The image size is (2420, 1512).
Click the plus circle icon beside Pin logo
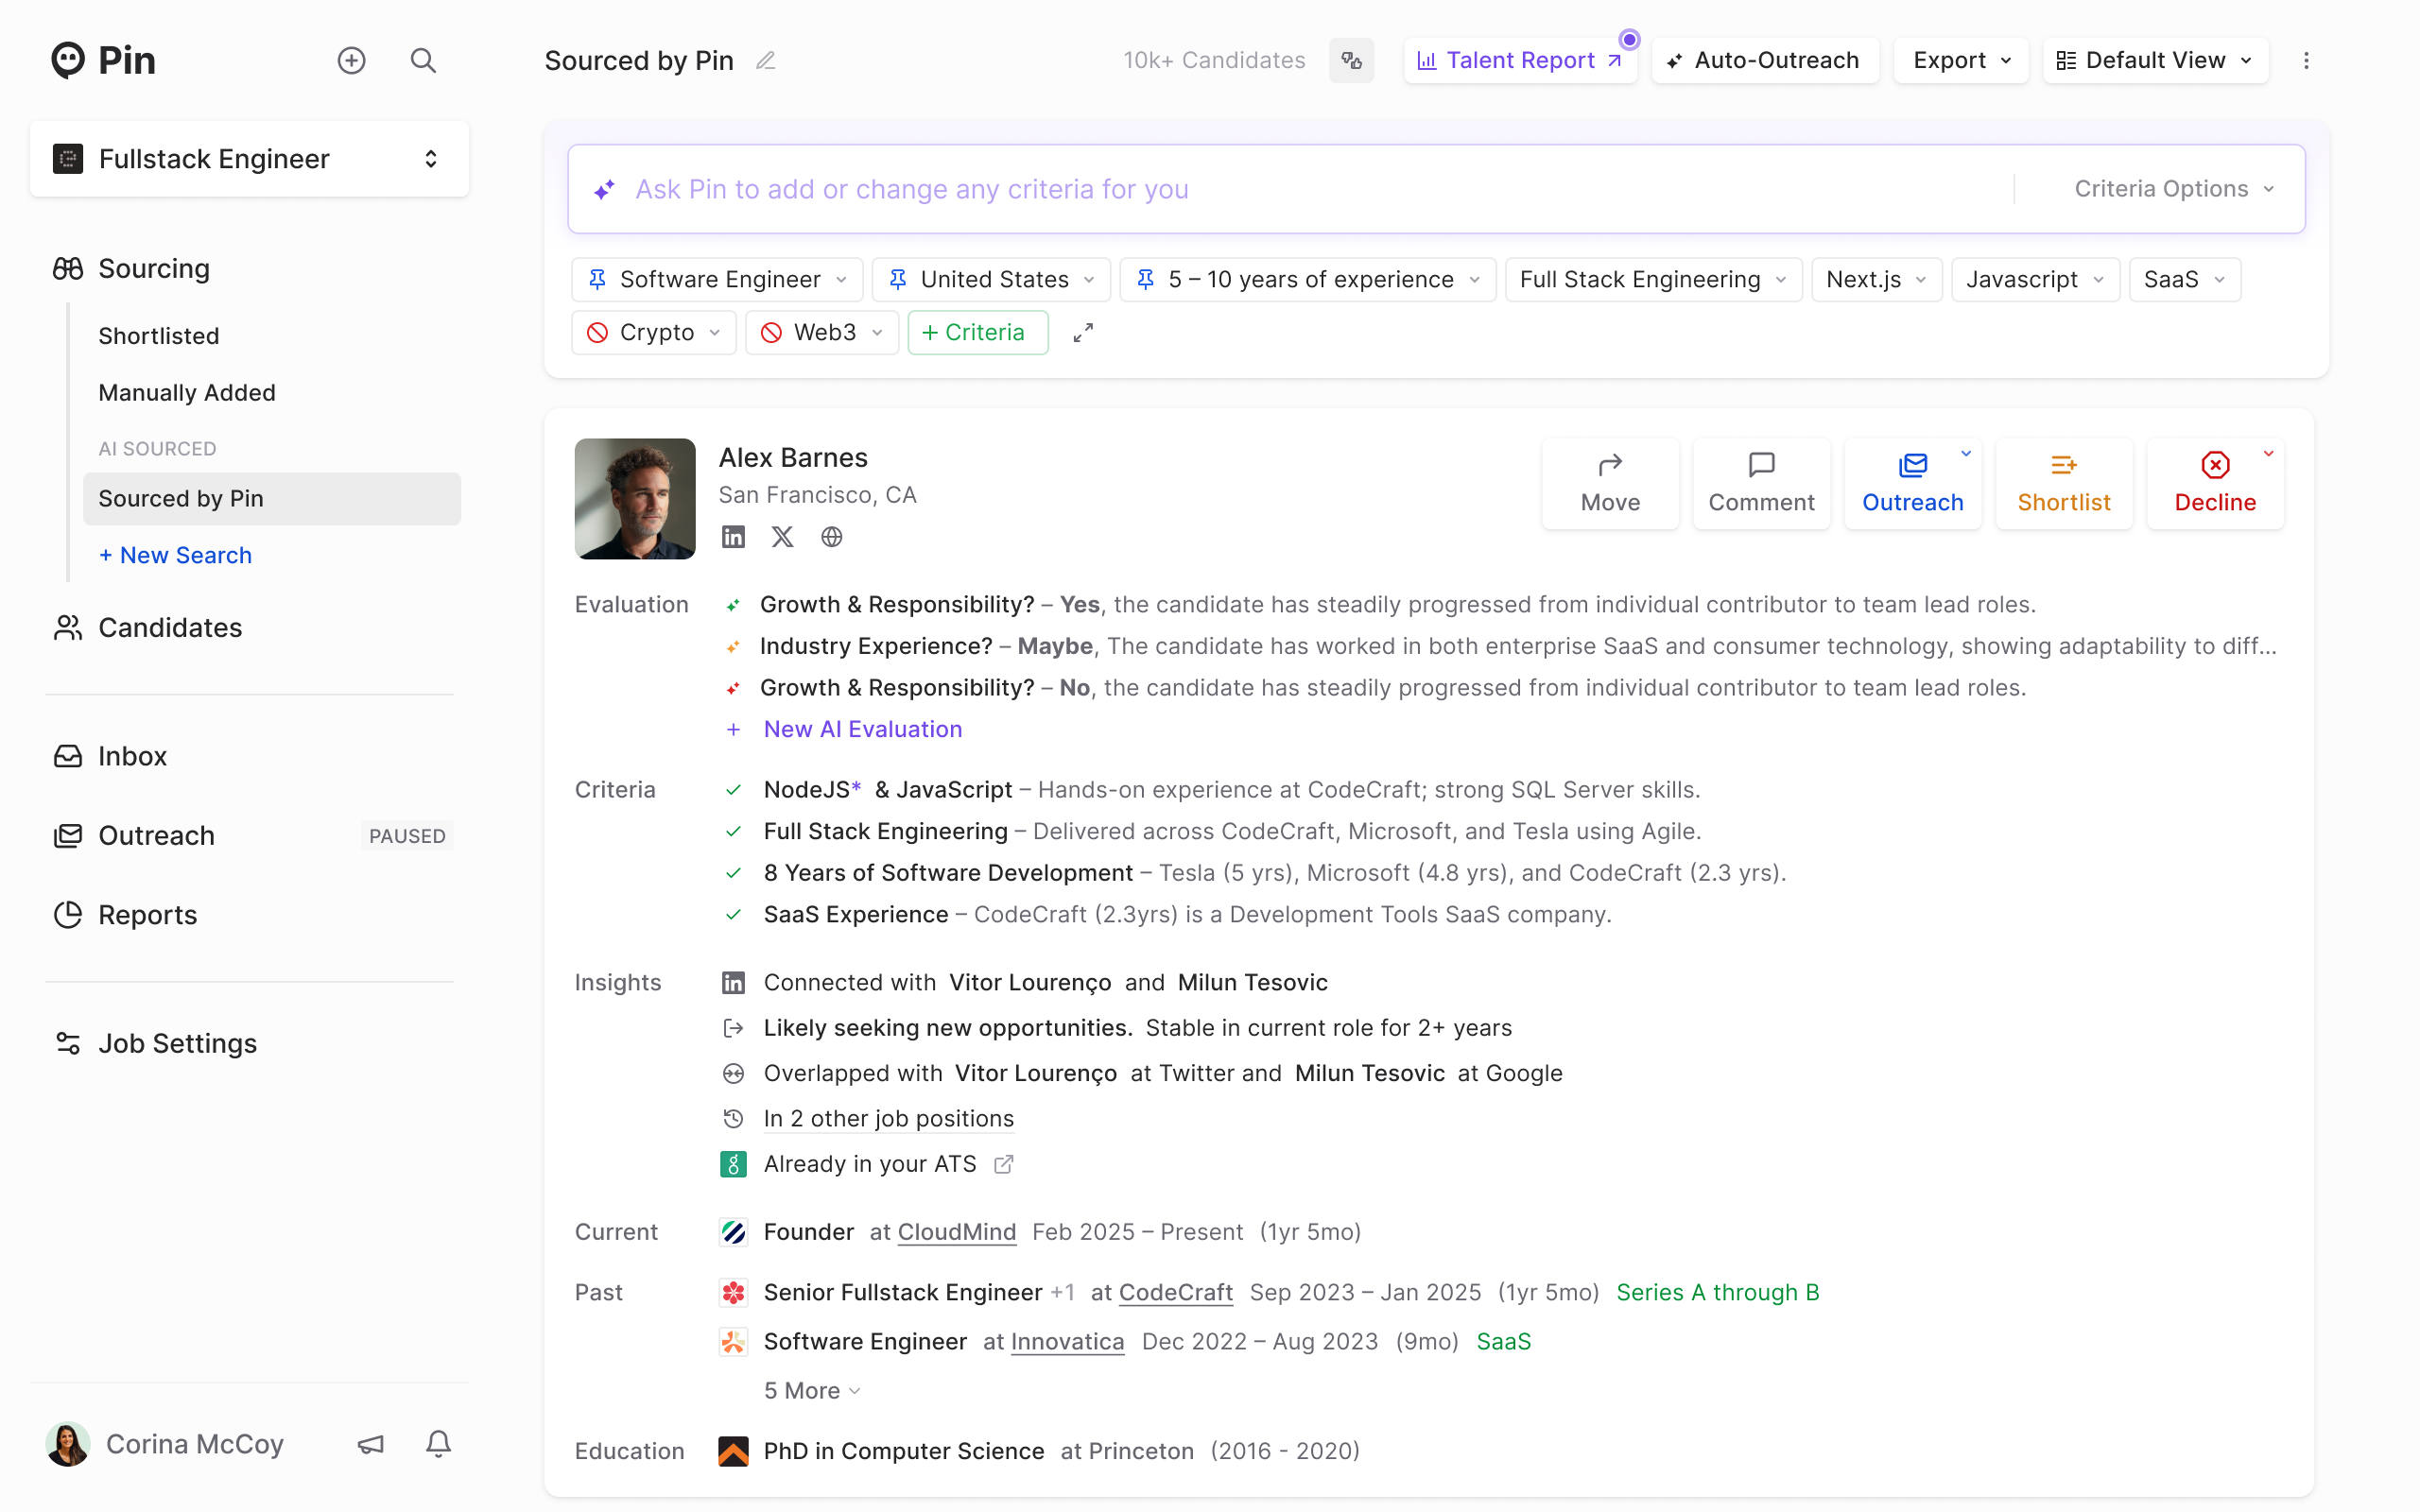(x=351, y=60)
